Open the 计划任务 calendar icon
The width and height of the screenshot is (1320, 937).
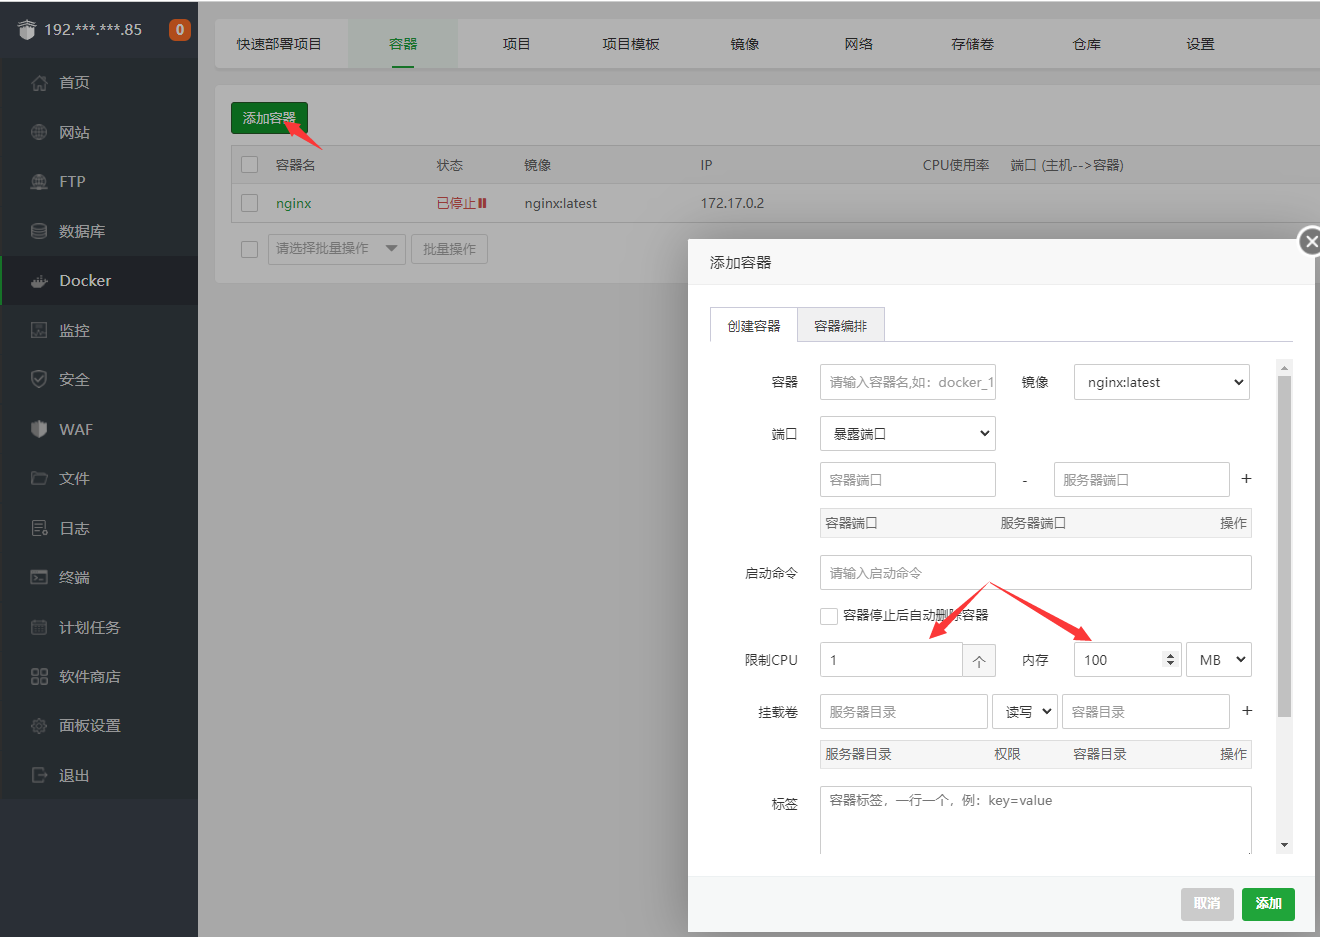point(39,627)
